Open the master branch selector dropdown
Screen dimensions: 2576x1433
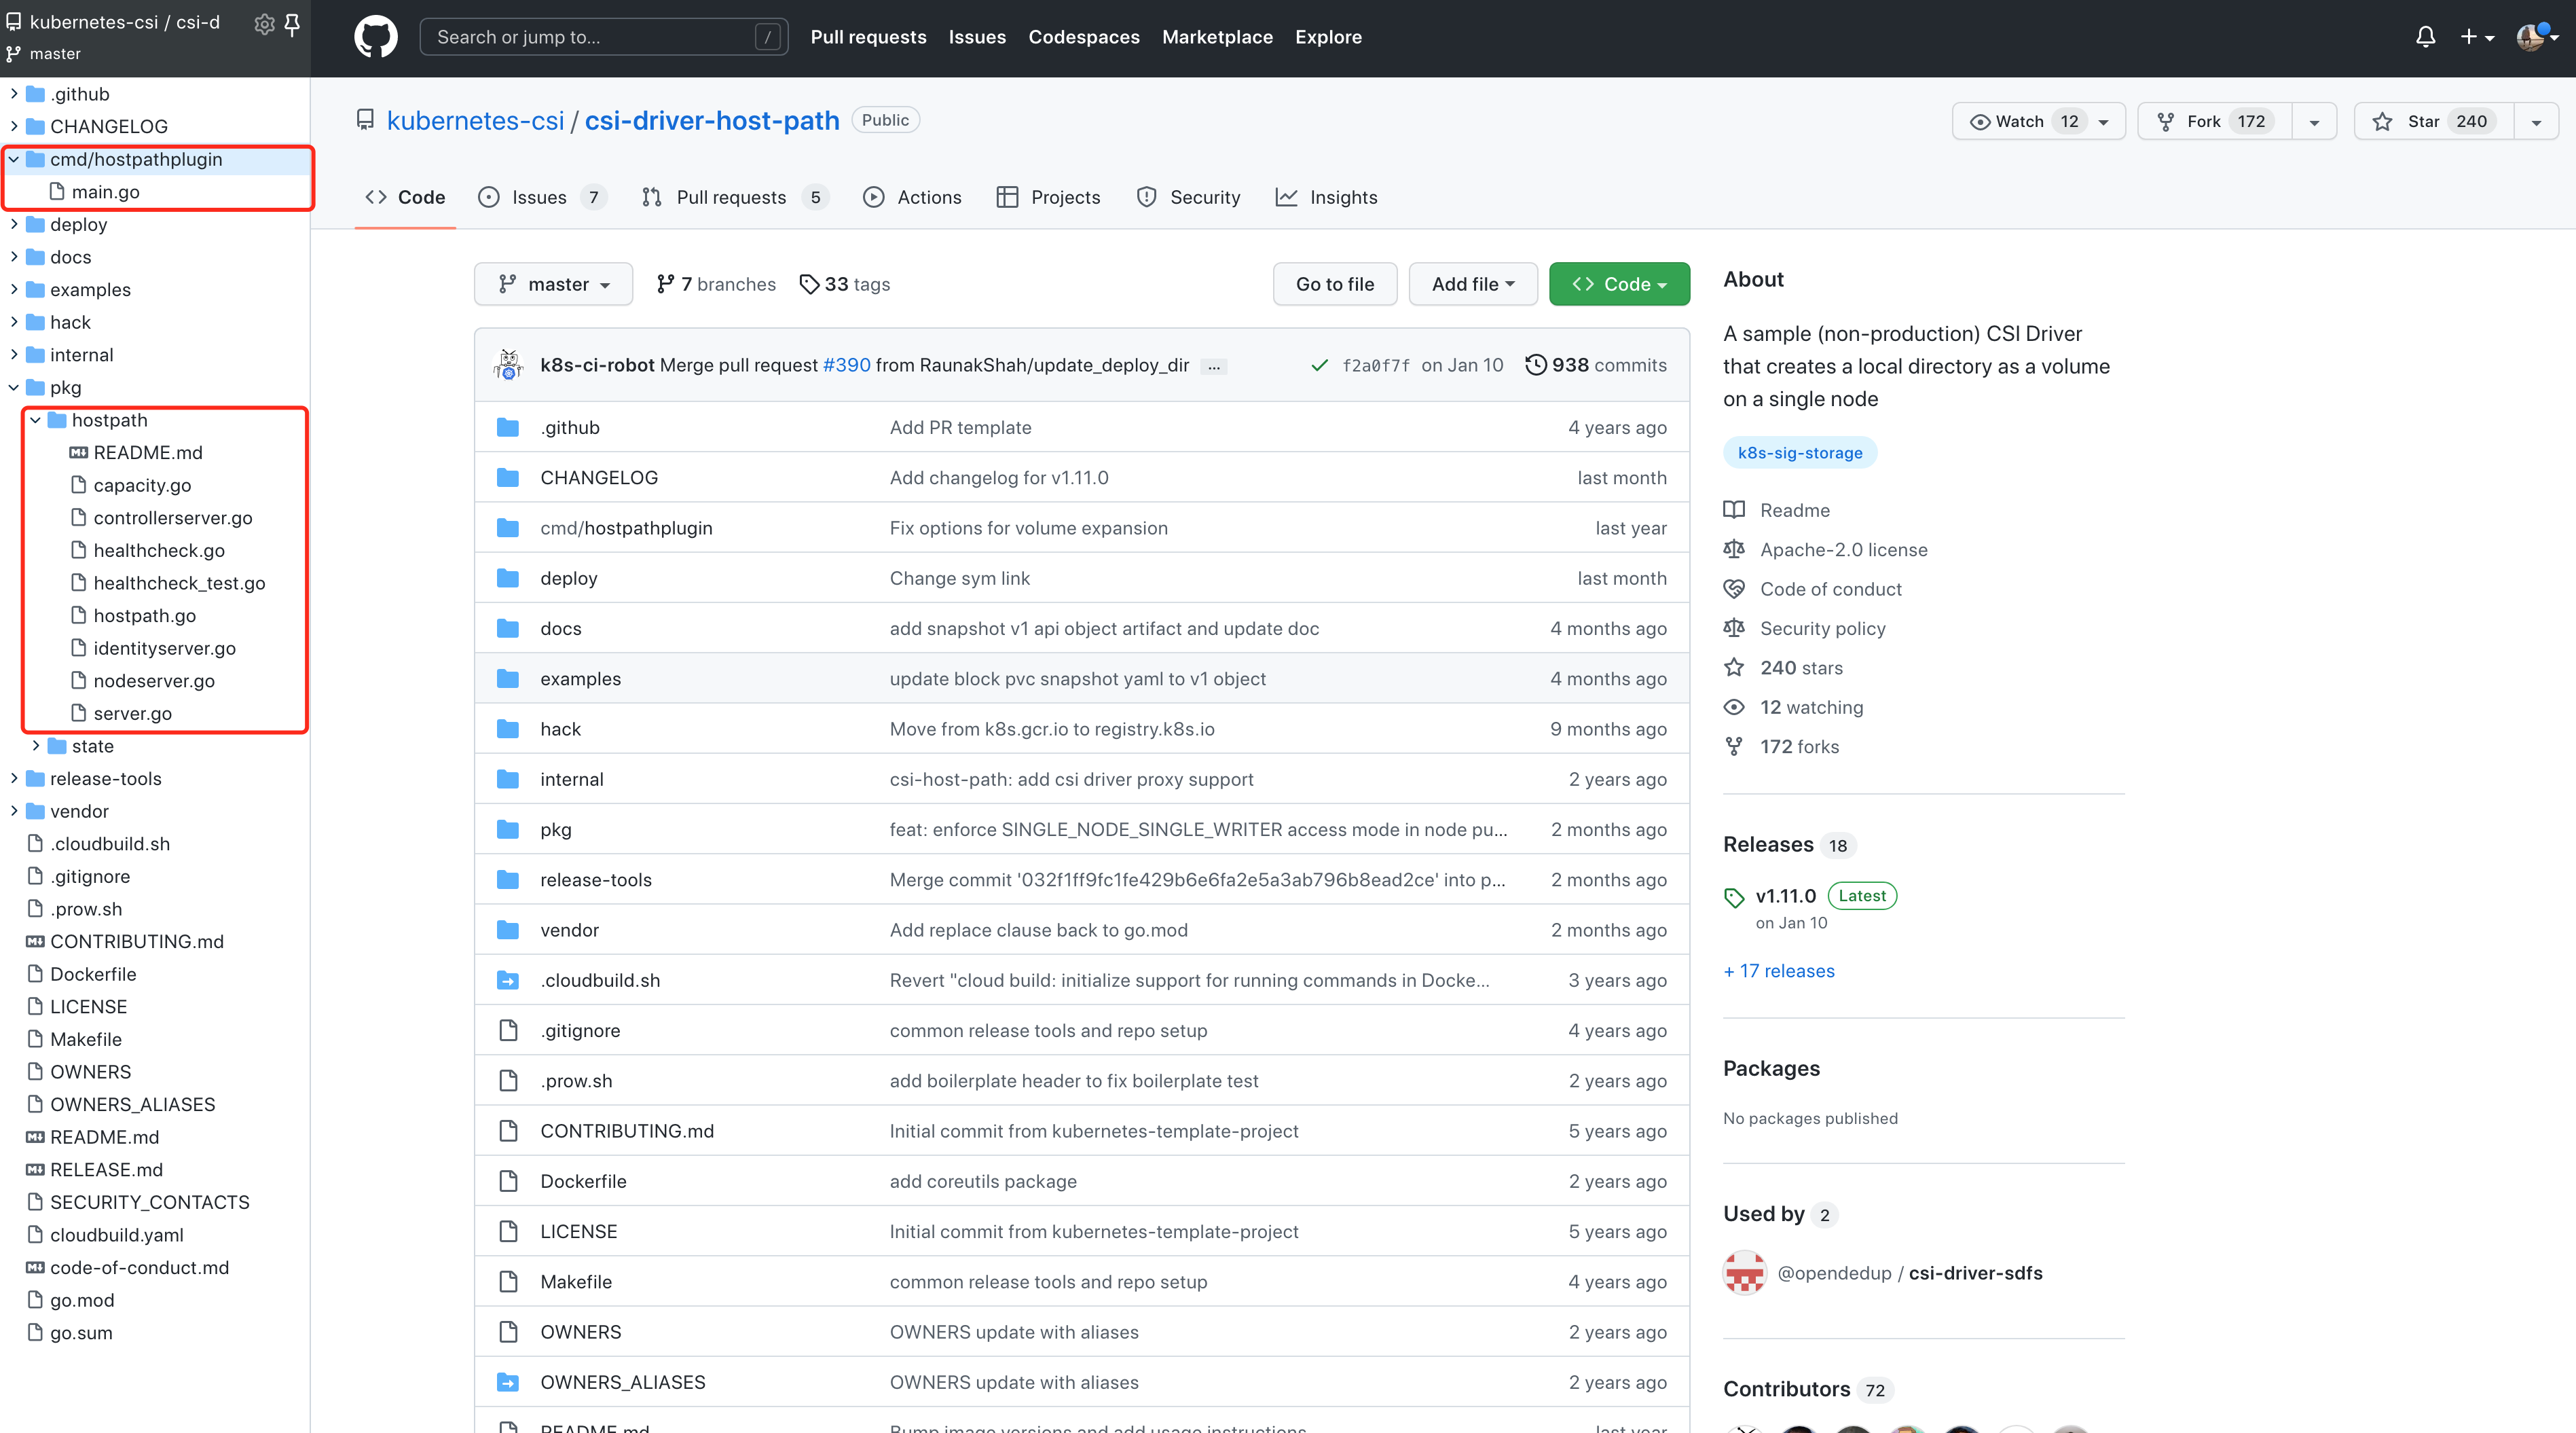[x=553, y=284]
